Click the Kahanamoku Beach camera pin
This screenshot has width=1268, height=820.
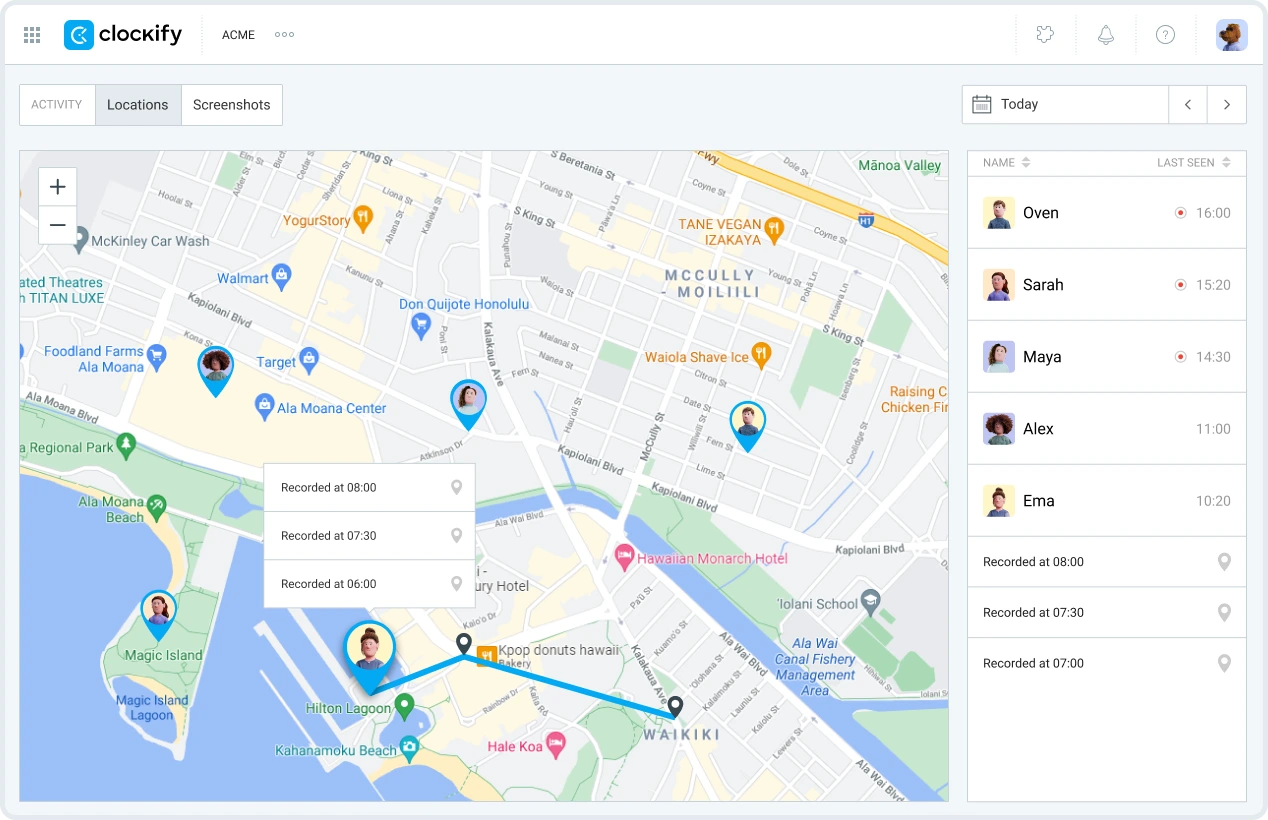tap(409, 748)
